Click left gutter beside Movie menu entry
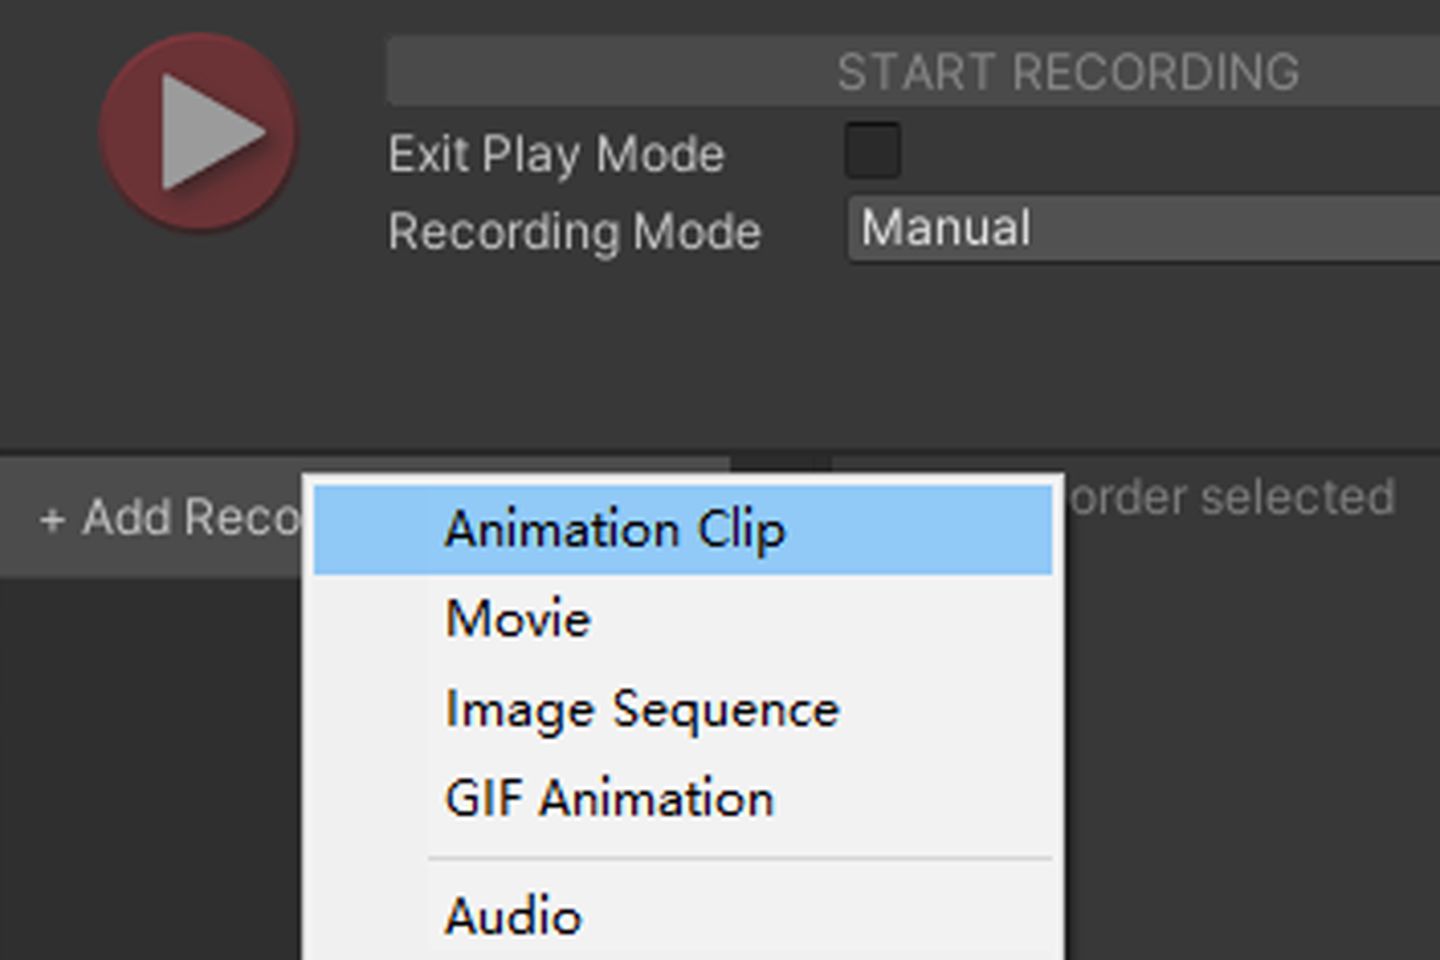Image resolution: width=1440 pixels, height=960 pixels. pyautogui.click(x=370, y=619)
